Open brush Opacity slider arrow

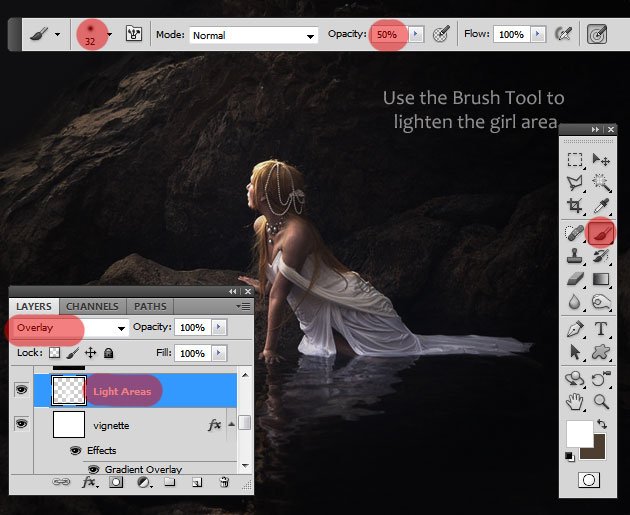(x=416, y=34)
